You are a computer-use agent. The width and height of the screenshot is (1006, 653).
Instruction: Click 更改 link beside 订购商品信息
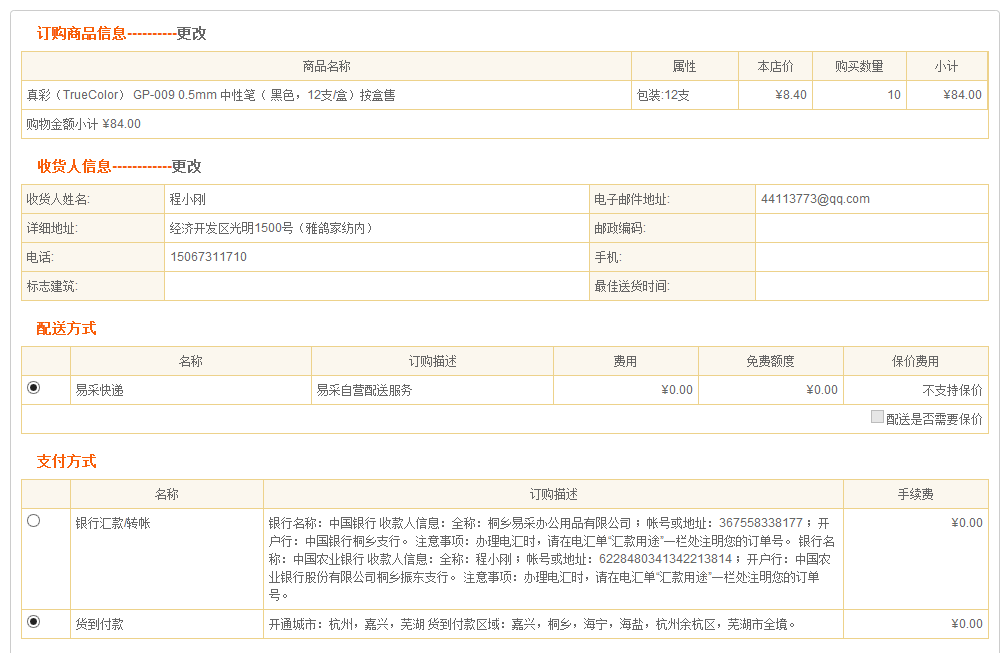point(191,33)
